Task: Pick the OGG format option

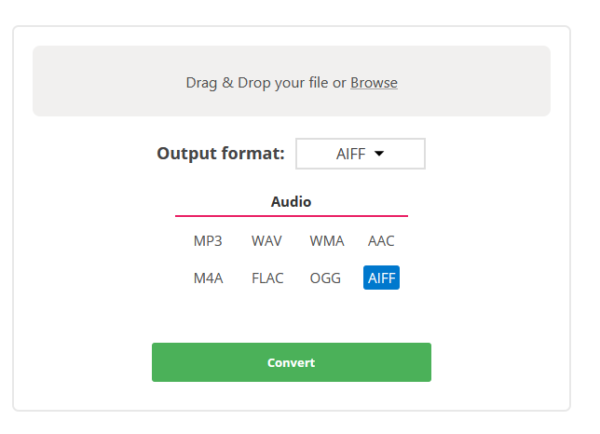Action: click(x=325, y=278)
